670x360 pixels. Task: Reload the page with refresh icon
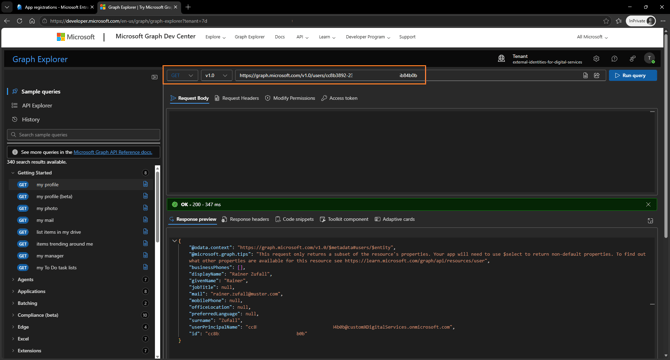tap(19, 20)
